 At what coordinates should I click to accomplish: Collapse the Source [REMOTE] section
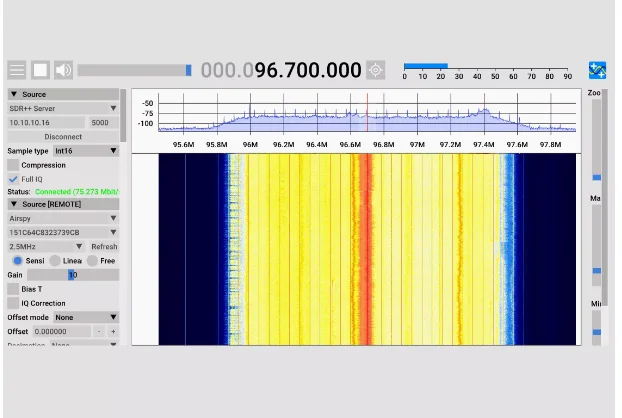coord(63,204)
